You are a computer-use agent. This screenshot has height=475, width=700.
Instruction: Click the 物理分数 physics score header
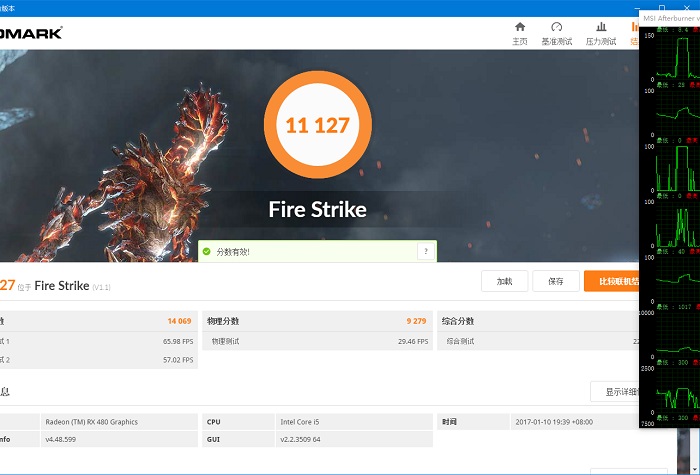click(x=222, y=321)
